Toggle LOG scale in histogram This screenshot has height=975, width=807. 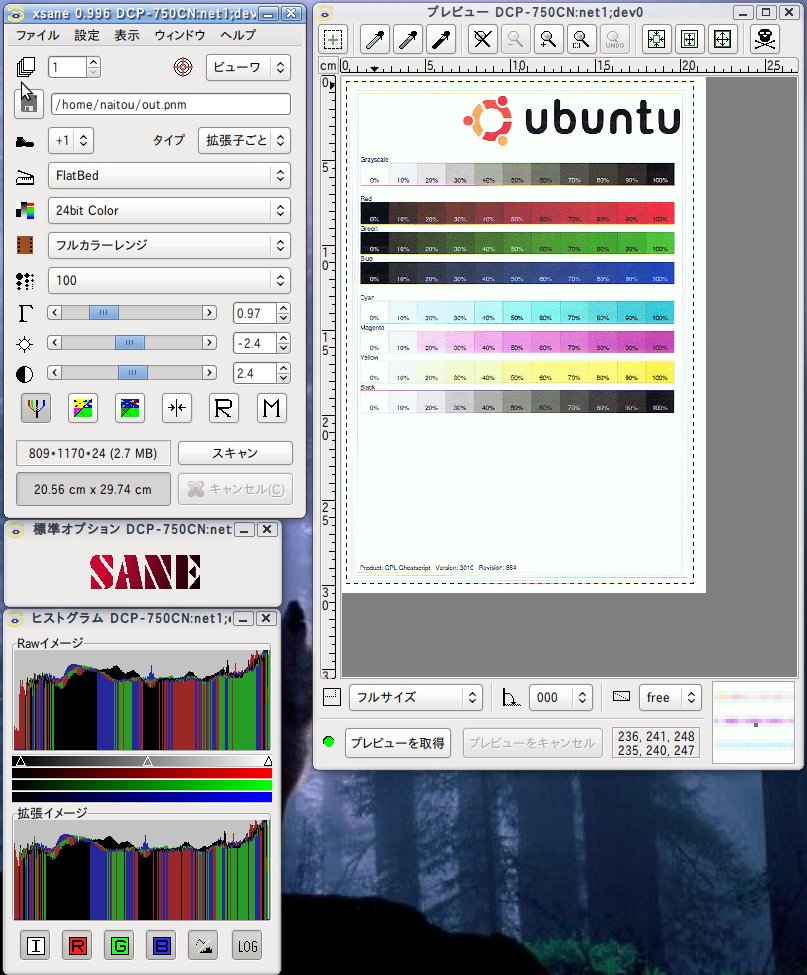point(247,946)
